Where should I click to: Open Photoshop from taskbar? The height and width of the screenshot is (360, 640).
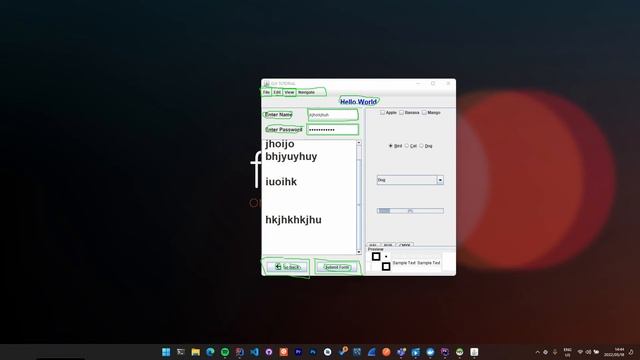click(x=313, y=352)
